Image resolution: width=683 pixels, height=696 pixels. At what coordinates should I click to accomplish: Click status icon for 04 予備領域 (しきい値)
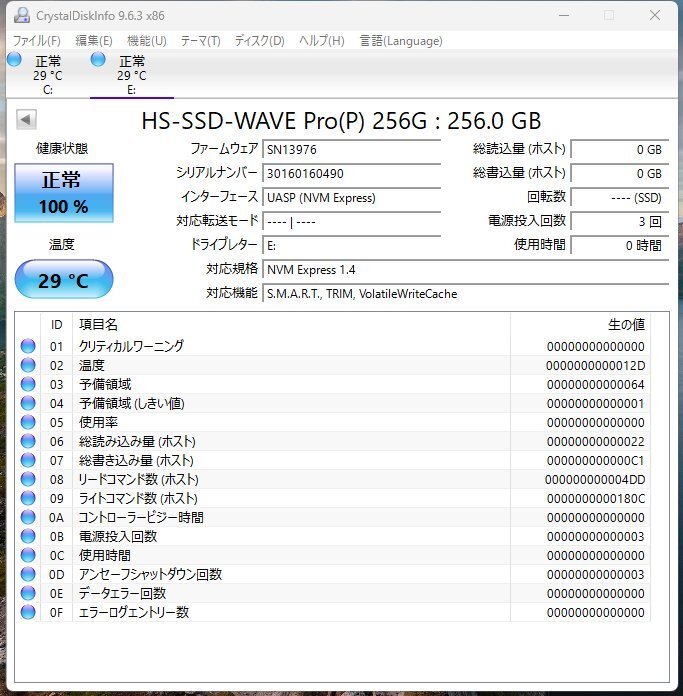click(x=28, y=403)
